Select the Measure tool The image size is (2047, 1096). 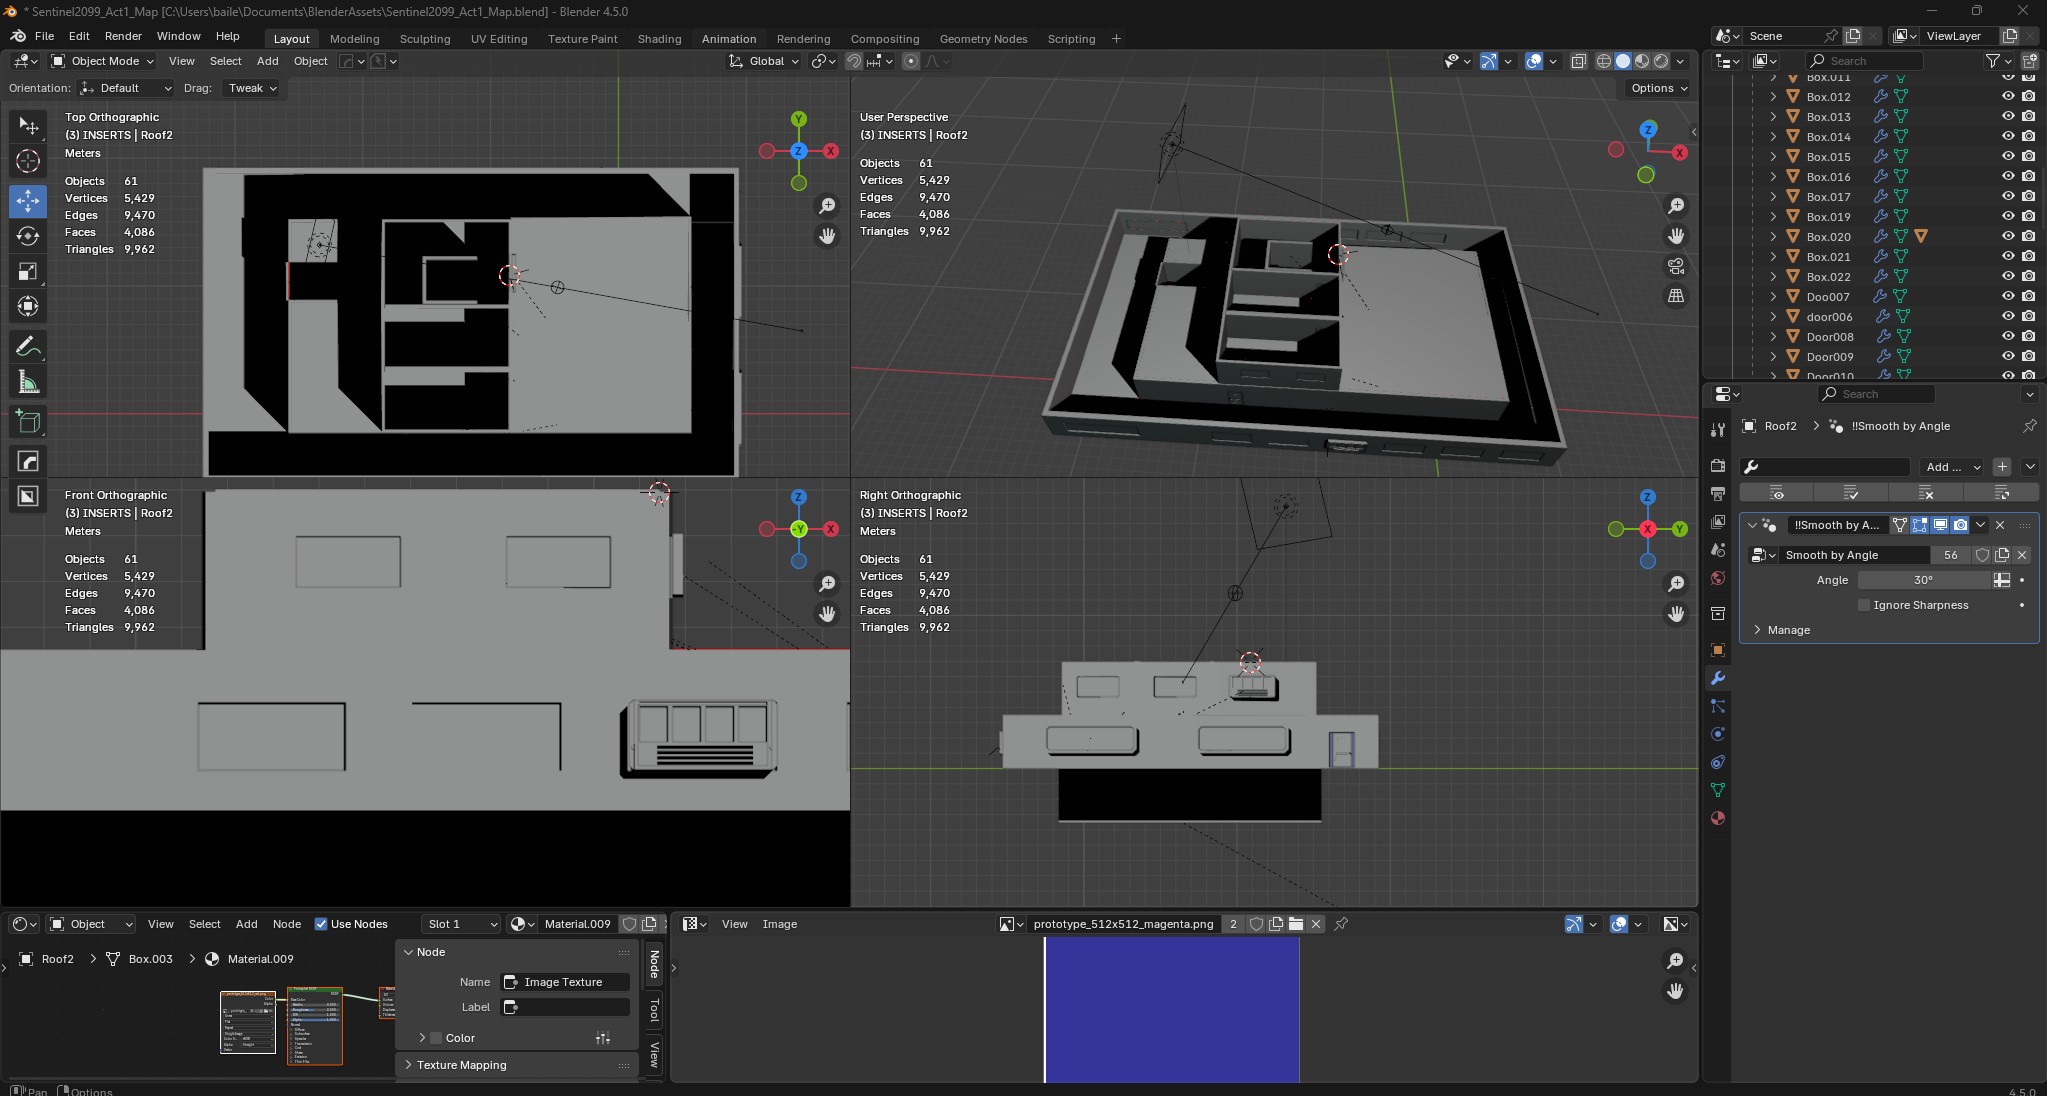pyautogui.click(x=28, y=382)
